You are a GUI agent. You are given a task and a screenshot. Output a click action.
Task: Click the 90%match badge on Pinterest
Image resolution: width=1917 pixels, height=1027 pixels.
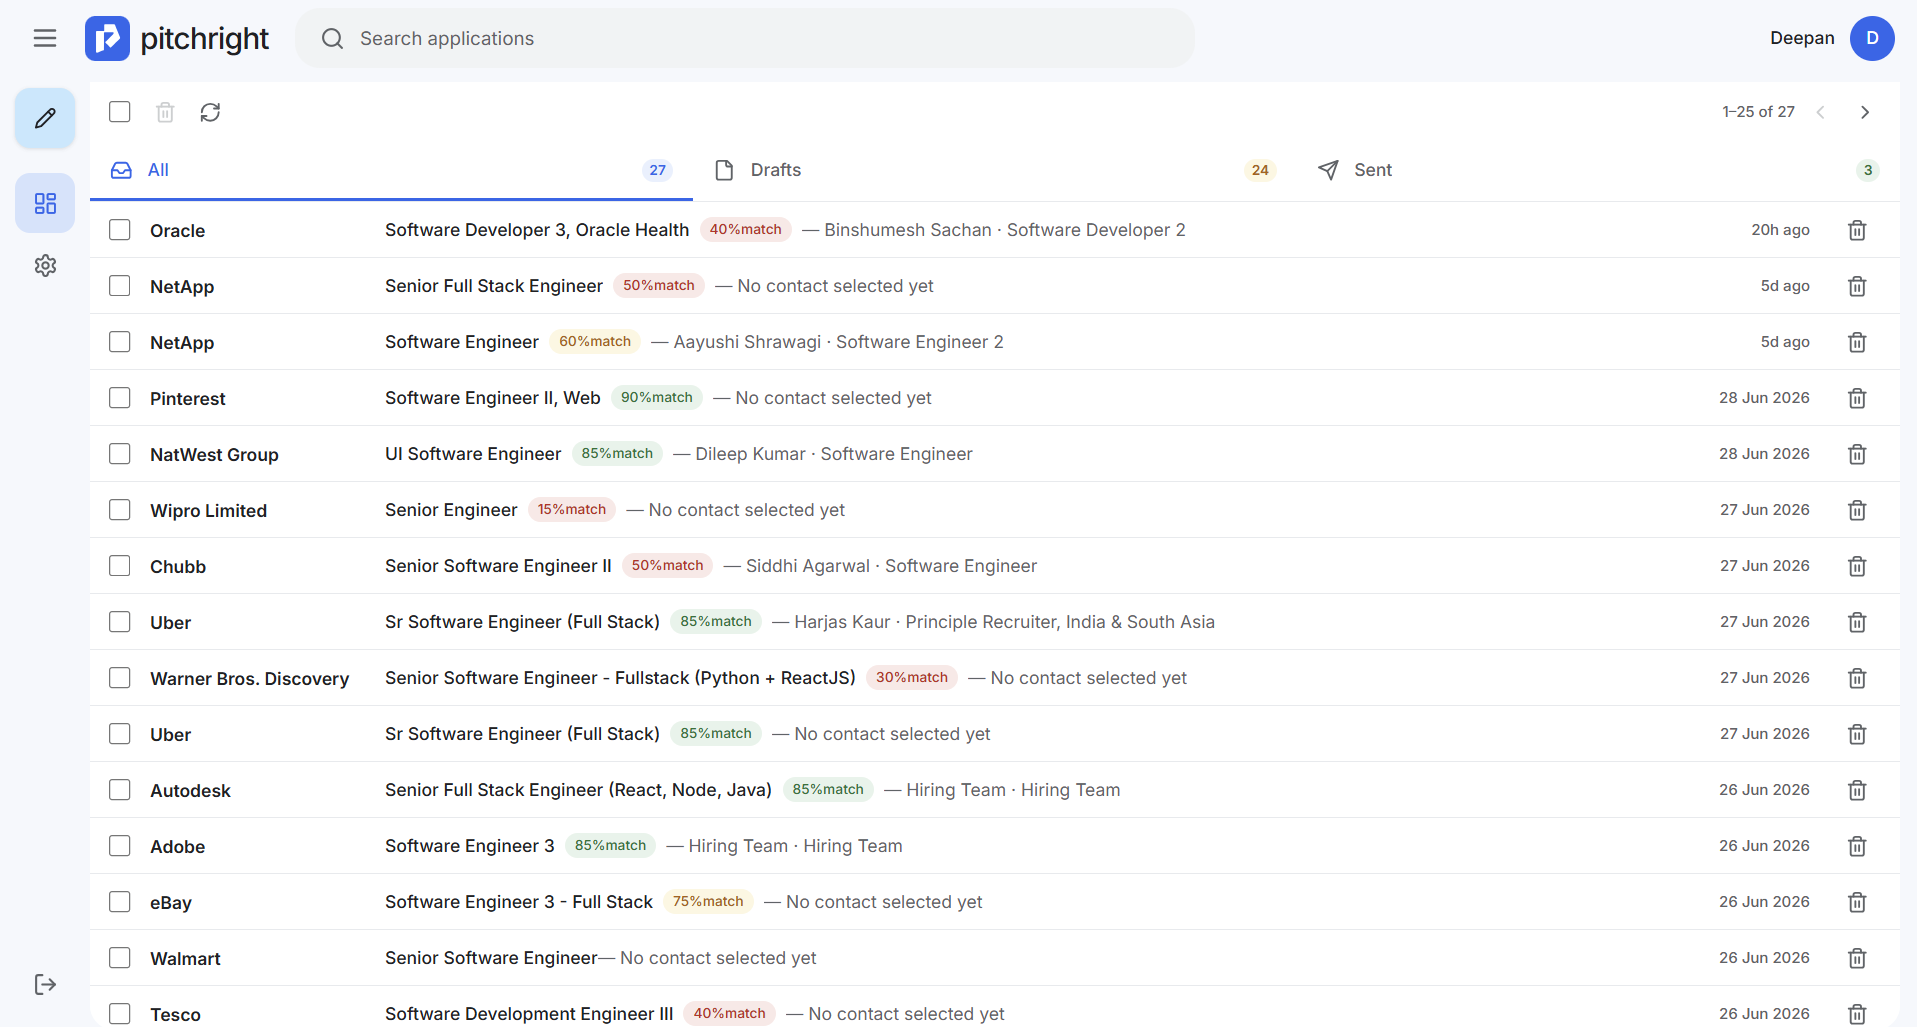[657, 398]
